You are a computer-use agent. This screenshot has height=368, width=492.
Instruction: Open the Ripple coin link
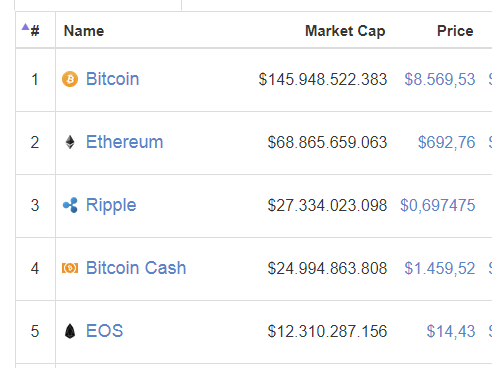111,205
